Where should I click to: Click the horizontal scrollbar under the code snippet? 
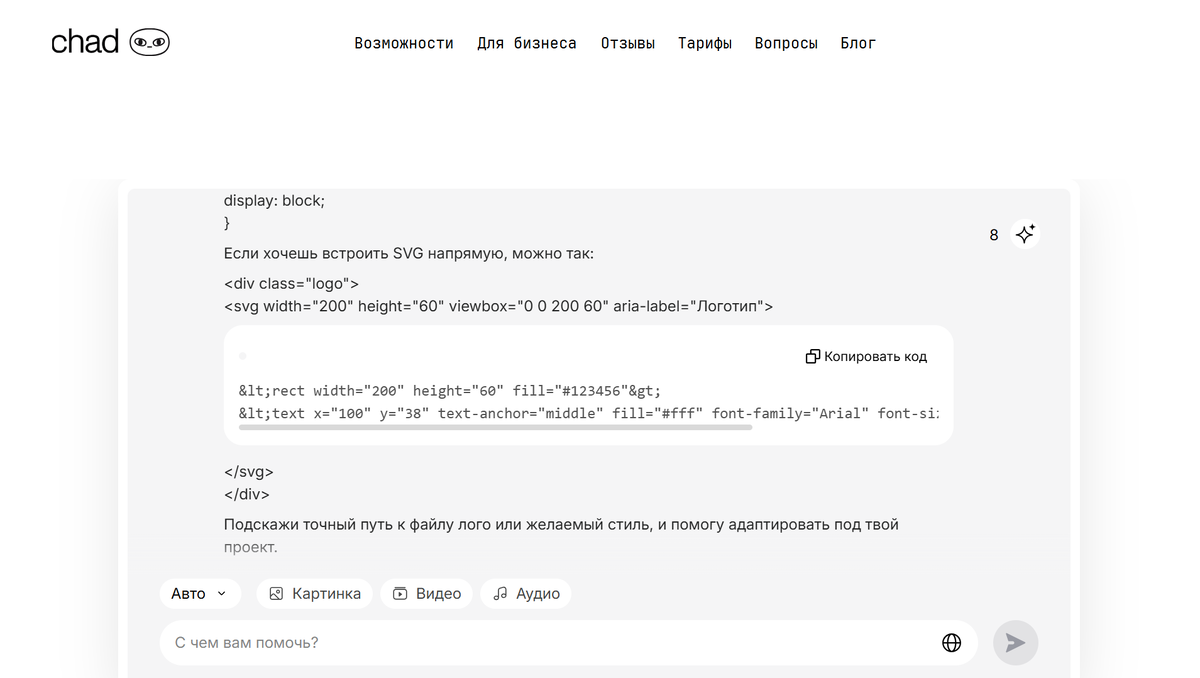pyautogui.click(x=495, y=427)
